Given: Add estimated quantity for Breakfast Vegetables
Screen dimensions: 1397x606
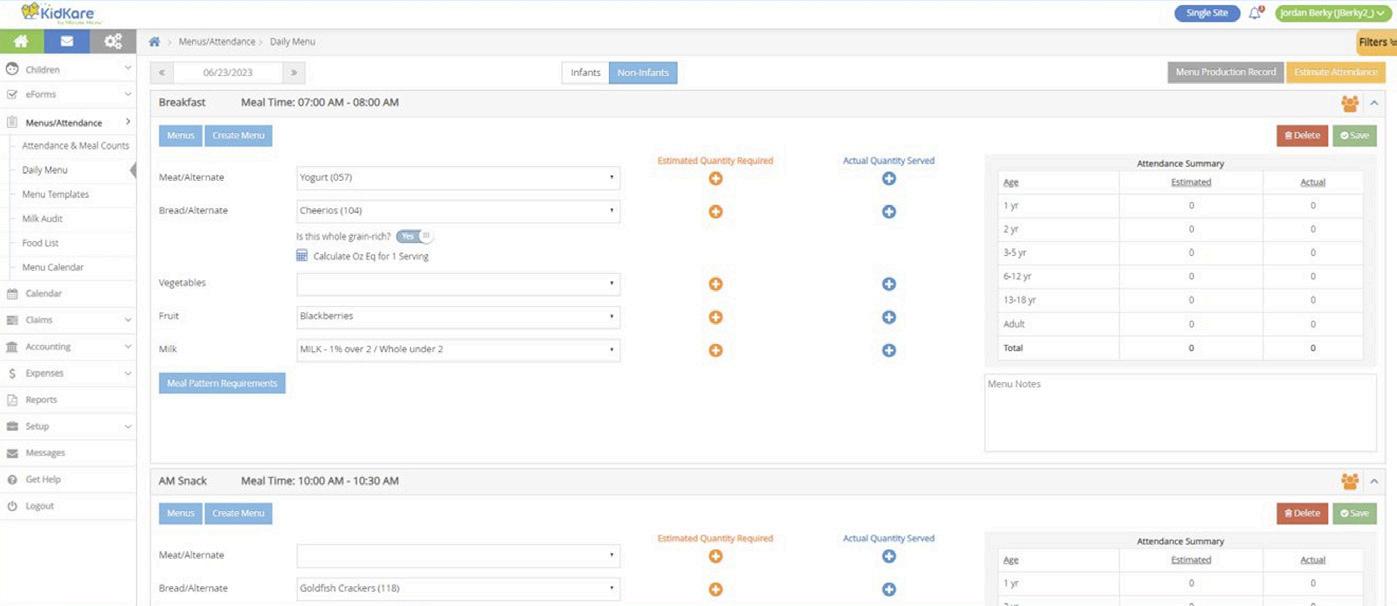Looking at the screenshot, I should click(x=715, y=284).
